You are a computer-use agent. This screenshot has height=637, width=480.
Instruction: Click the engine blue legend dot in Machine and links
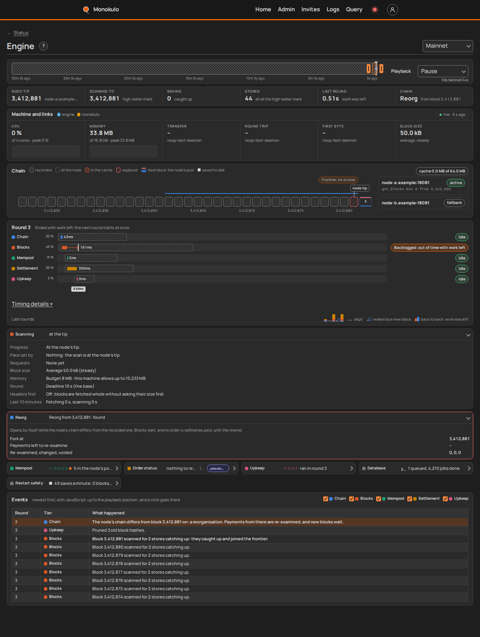[59, 115]
